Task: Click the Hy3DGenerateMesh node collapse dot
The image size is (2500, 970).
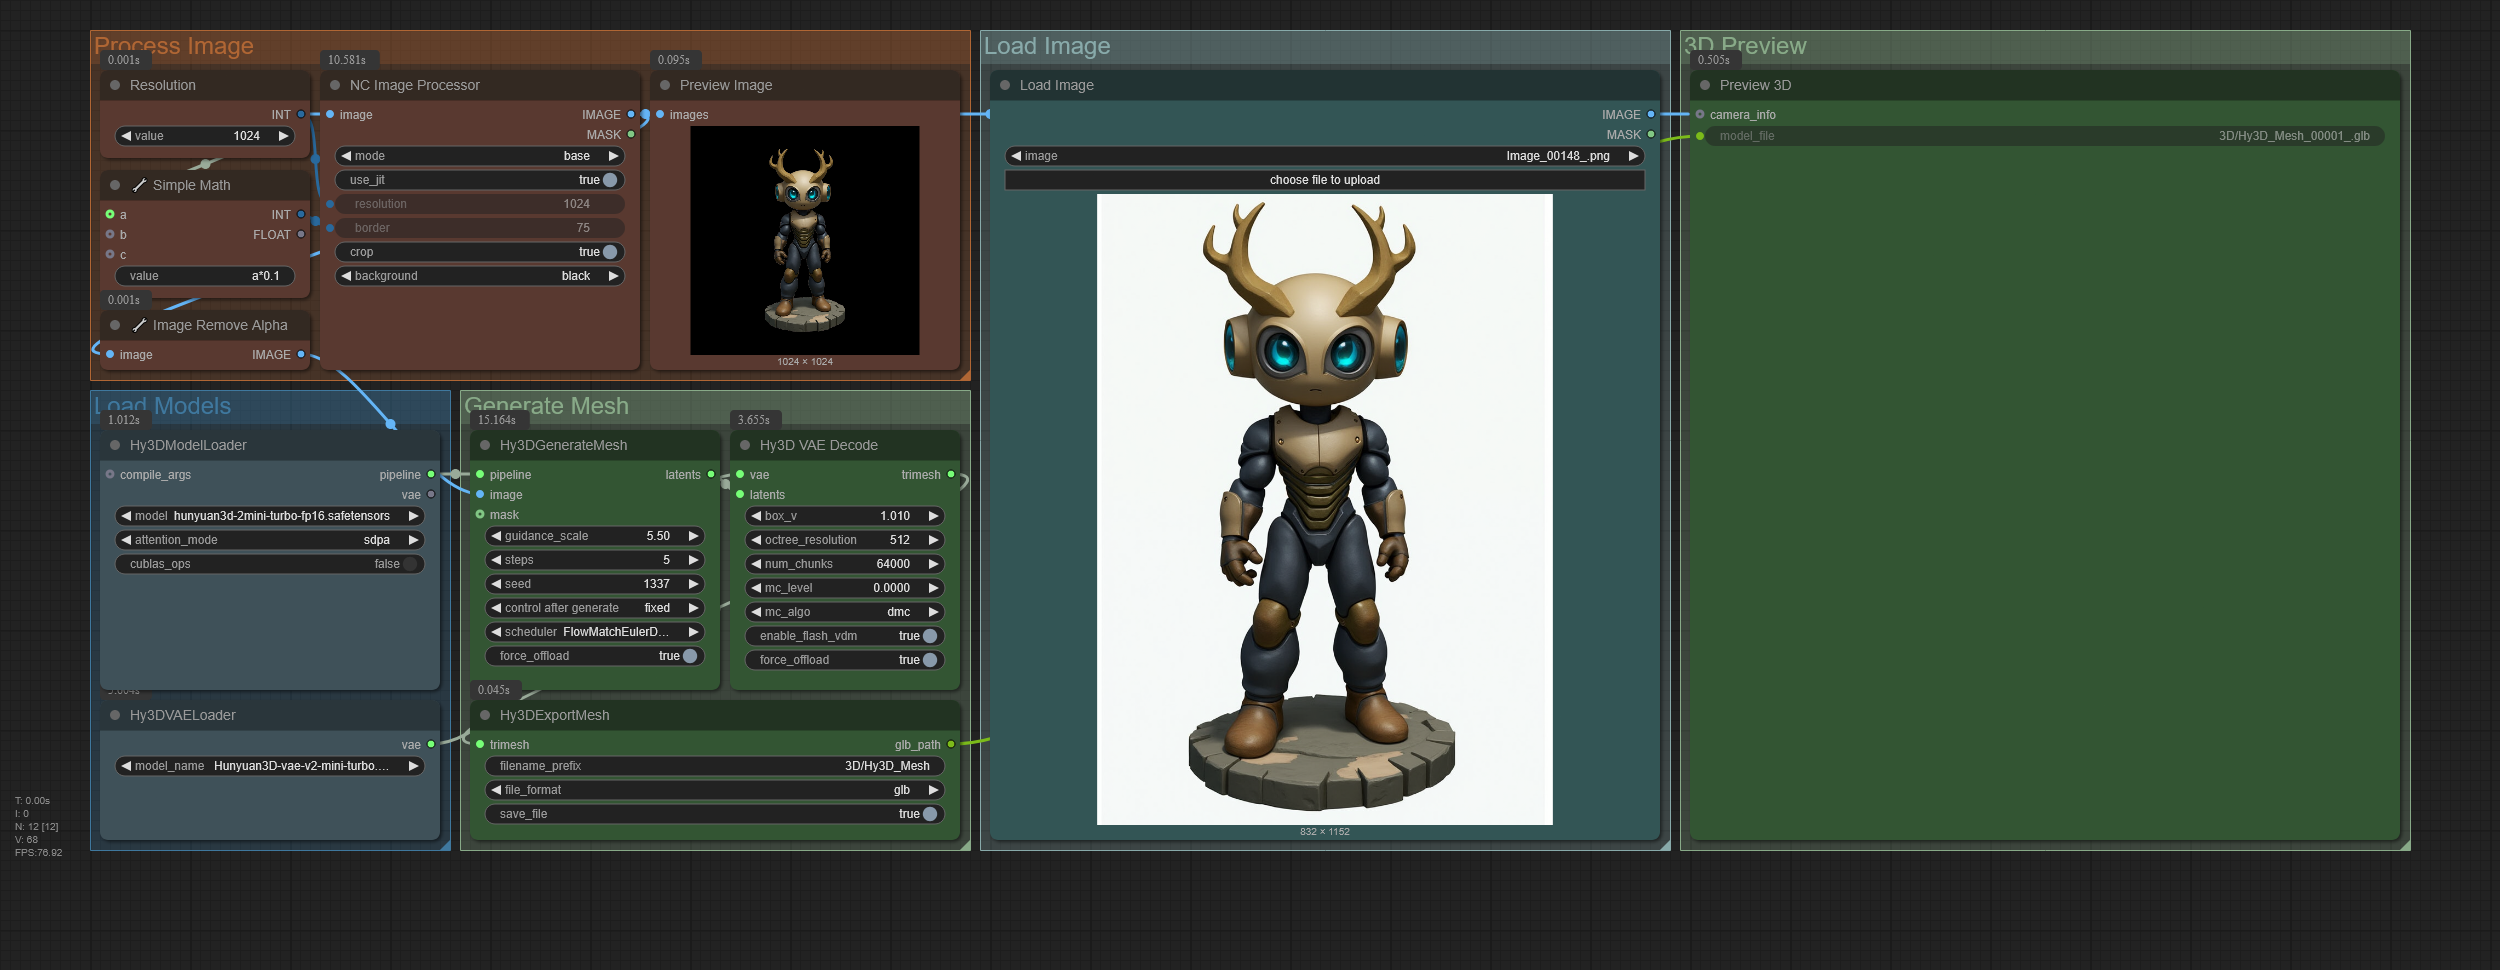Action: (x=485, y=445)
